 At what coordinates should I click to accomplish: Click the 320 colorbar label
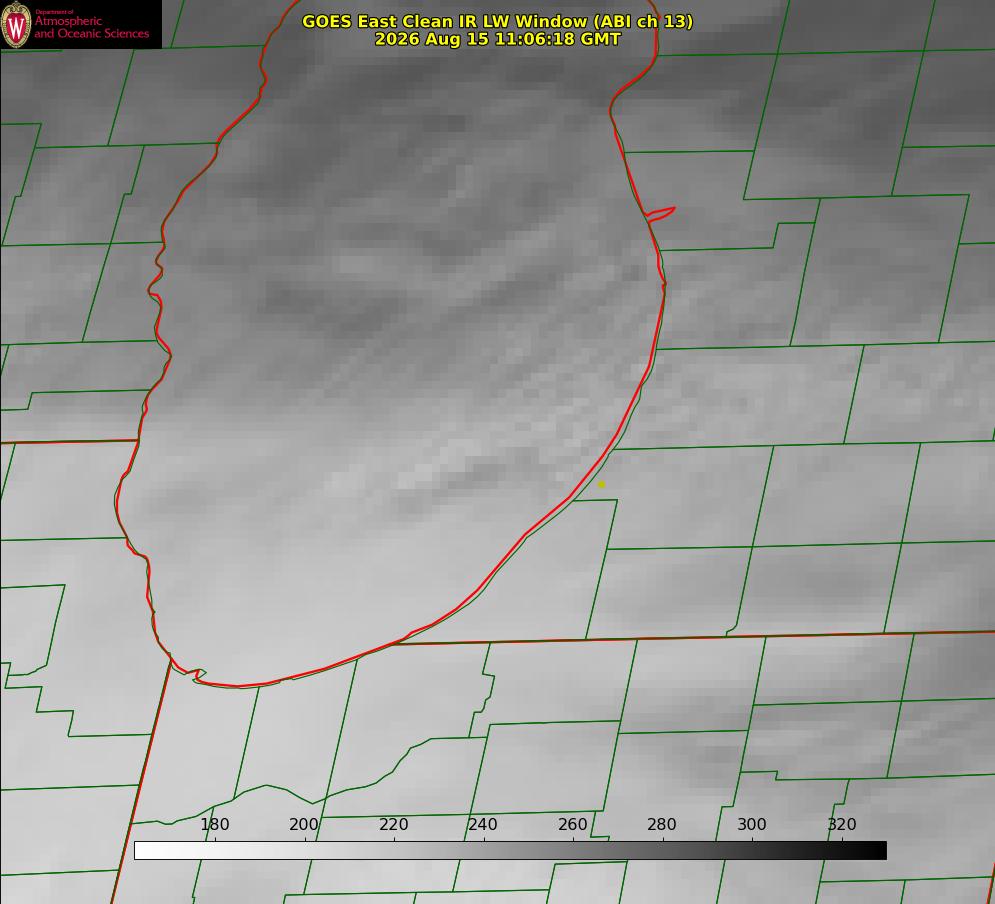(x=842, y=824)
